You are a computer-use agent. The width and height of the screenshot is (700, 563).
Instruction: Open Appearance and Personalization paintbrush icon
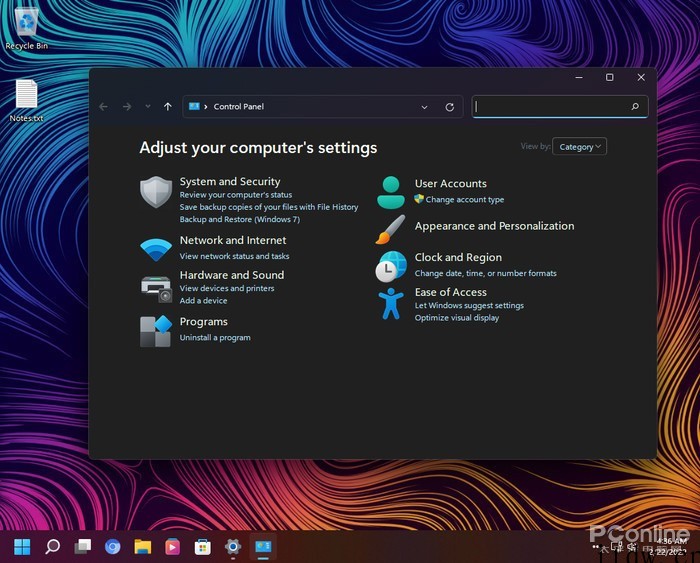point(391,229)
